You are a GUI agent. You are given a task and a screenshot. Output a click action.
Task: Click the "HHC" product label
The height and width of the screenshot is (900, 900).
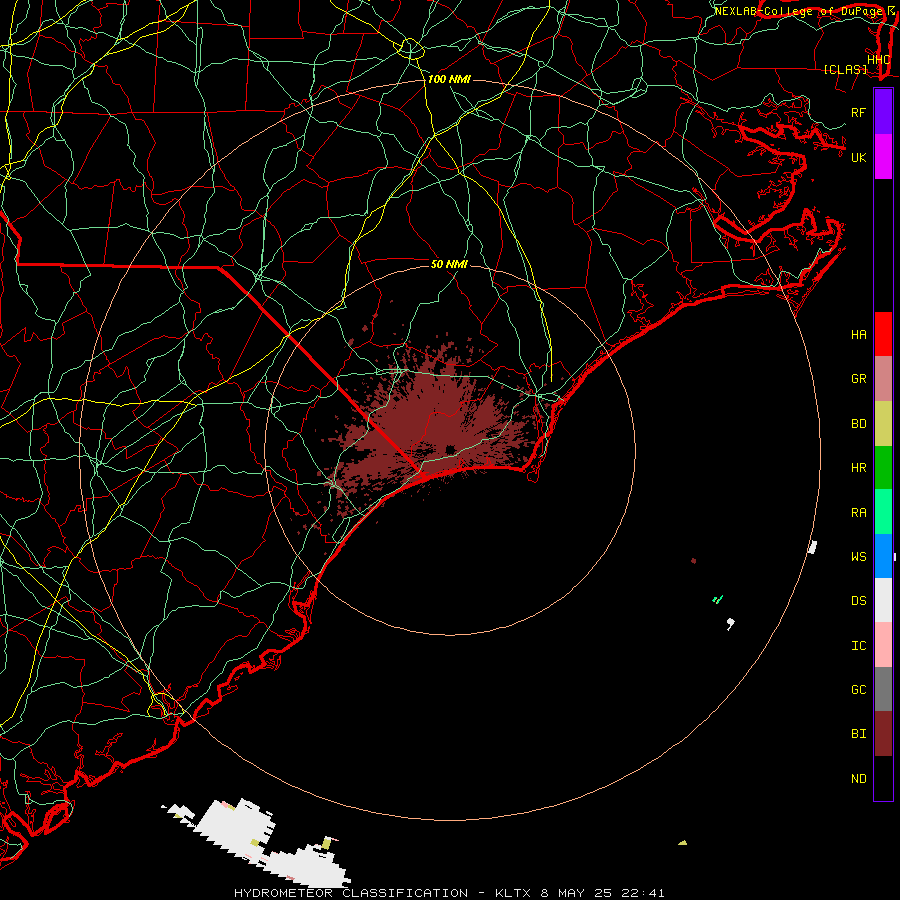(x=878, y=60)
